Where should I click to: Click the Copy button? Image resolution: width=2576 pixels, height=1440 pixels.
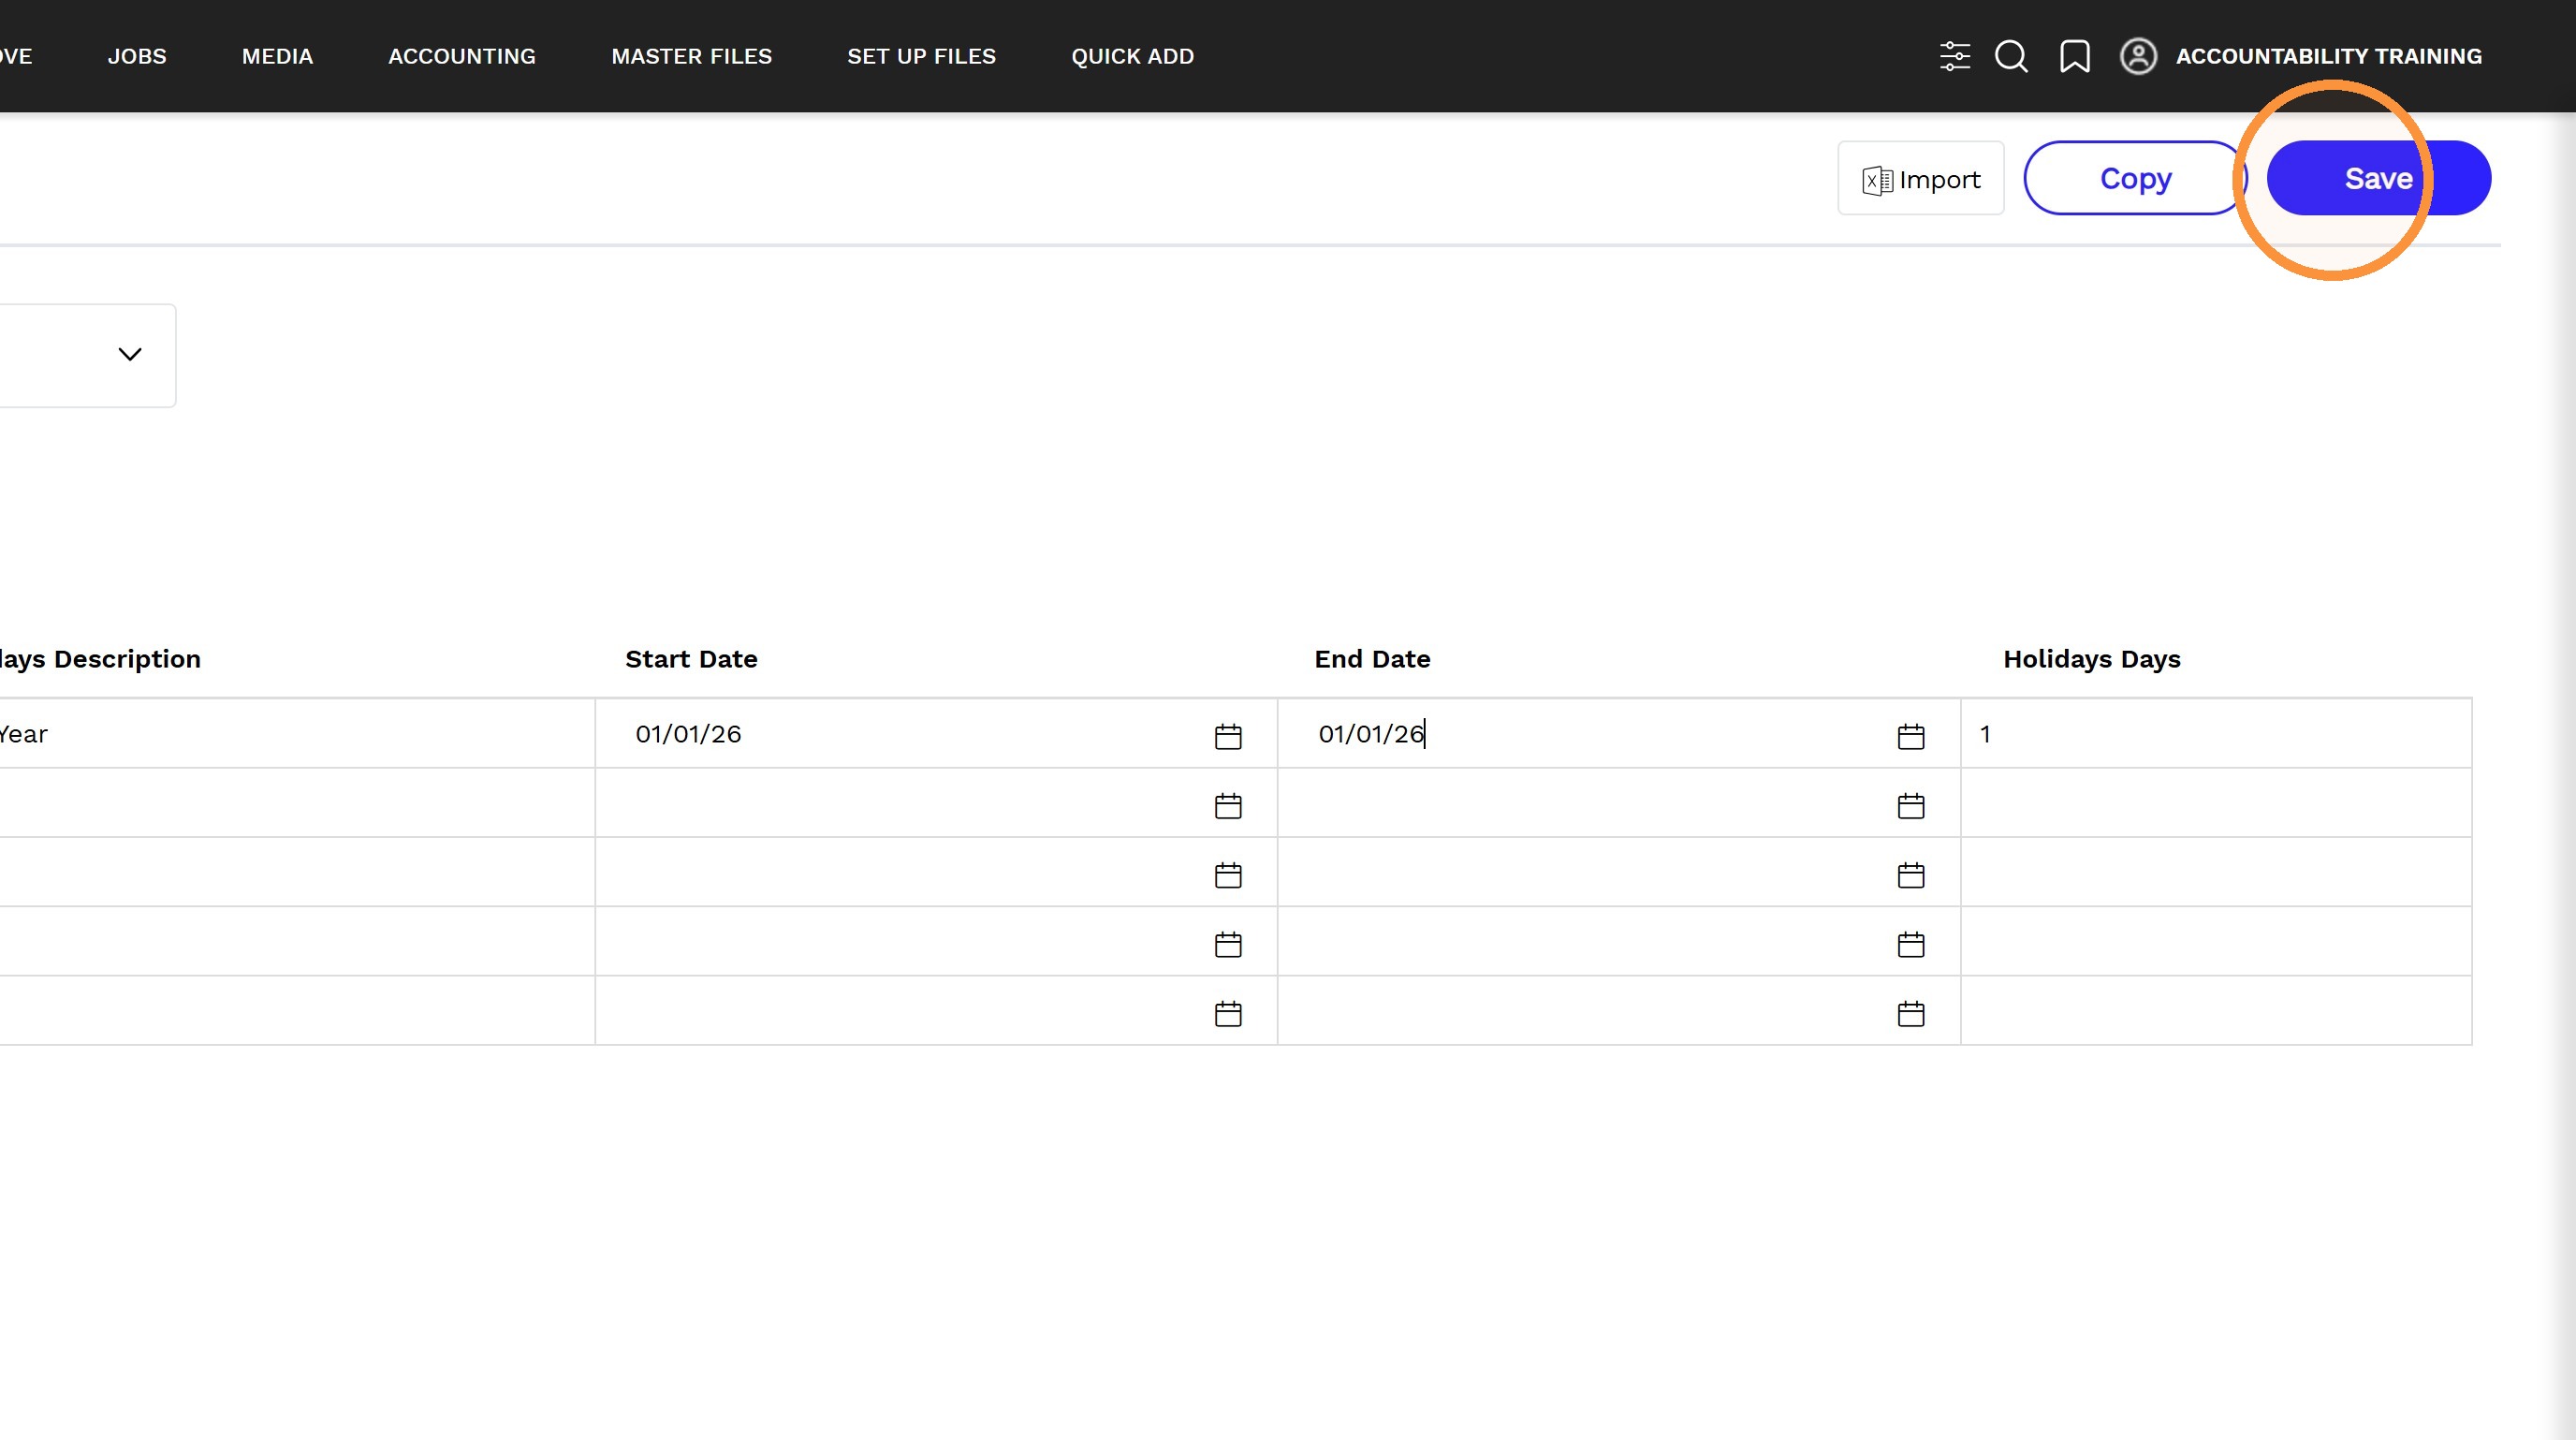click(2135, 178)
